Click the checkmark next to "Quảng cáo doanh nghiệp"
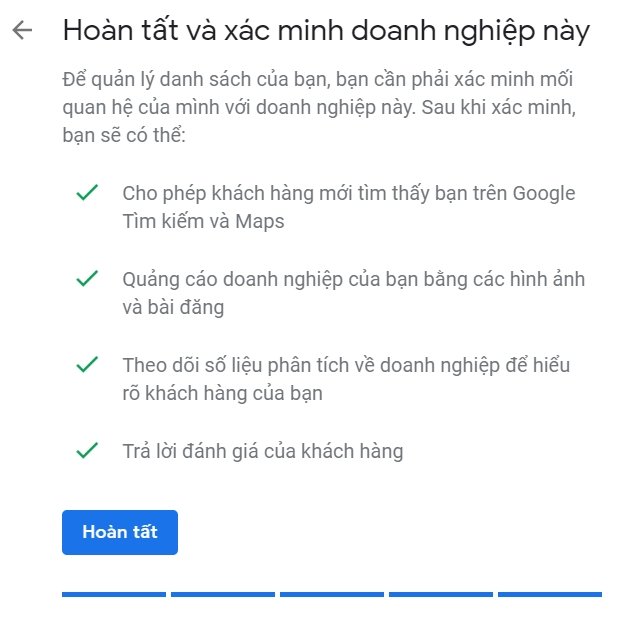This screenshot has width=630, height=623. coord(86,278)
